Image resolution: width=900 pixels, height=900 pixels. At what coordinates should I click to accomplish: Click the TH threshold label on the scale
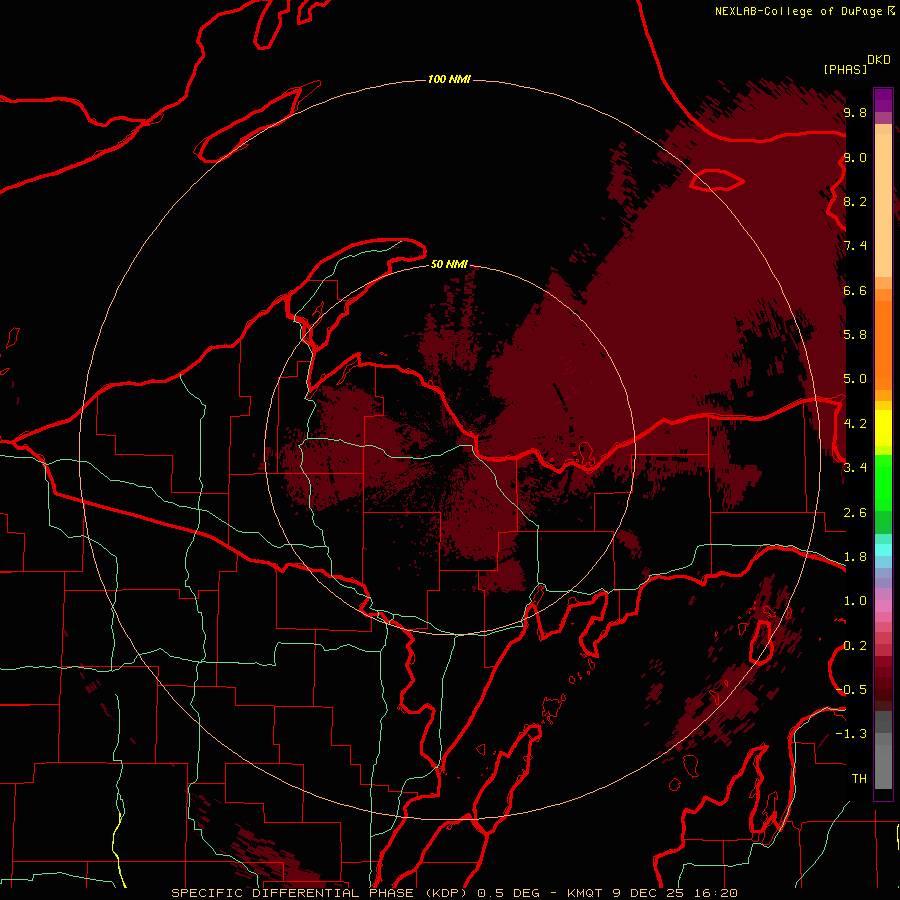pyautogui.click(x=859, y=778)
